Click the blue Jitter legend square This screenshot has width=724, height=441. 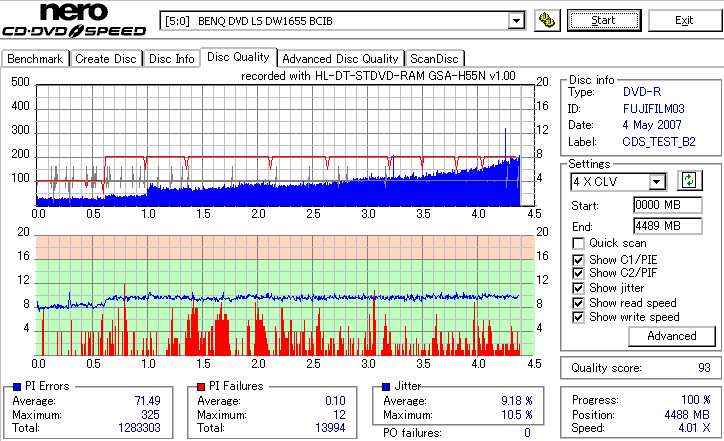386,387
